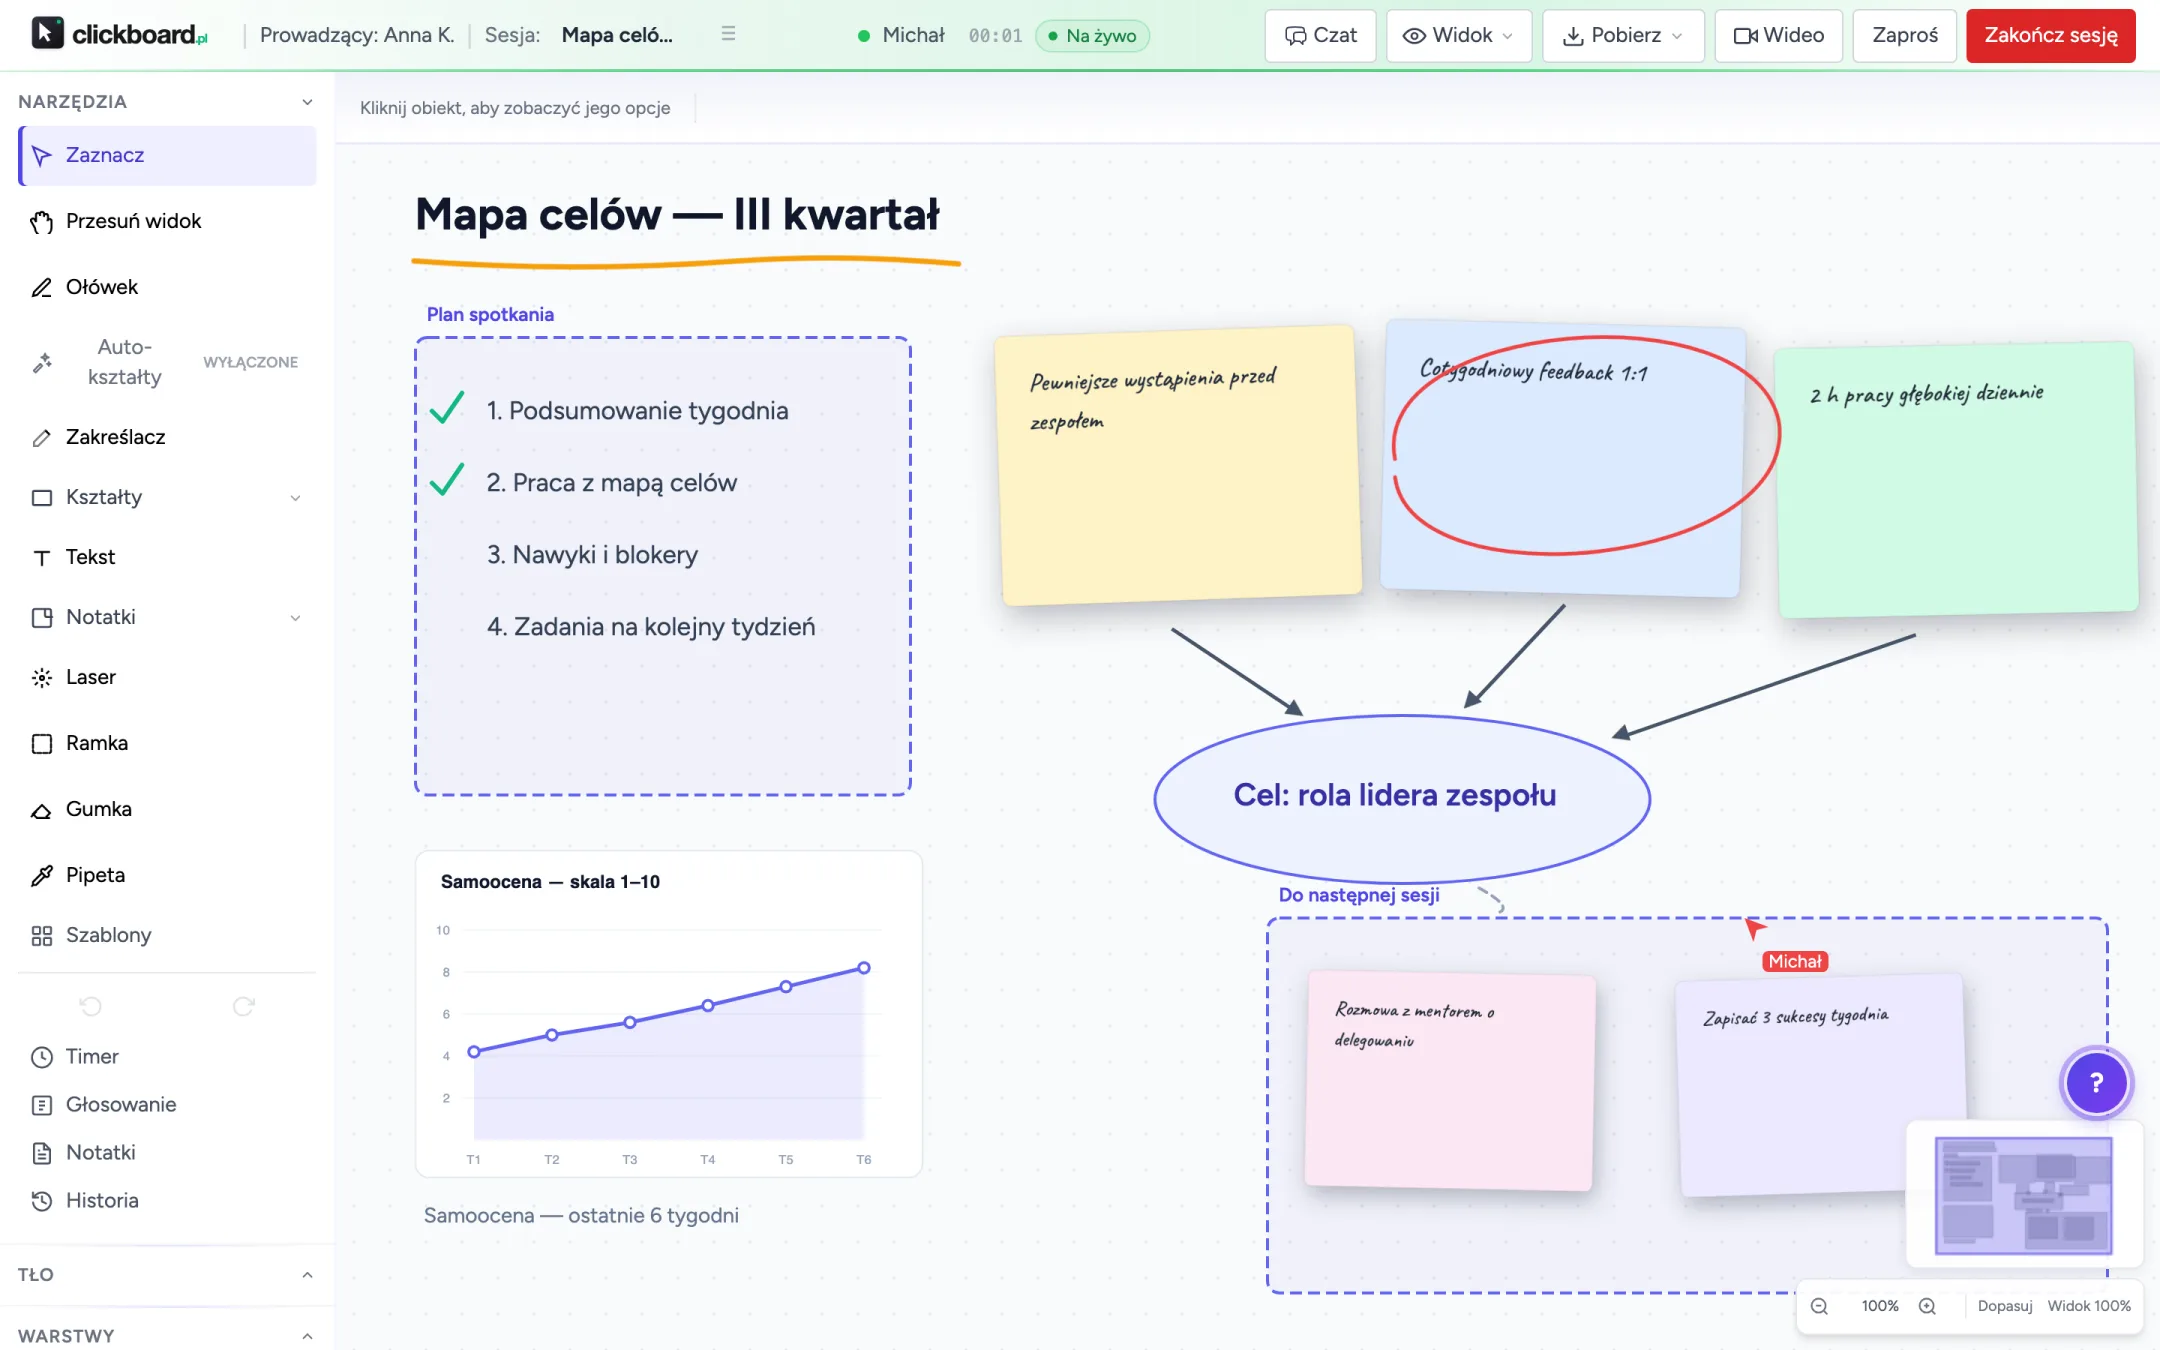The height and width of the screenshot is (1350, 2160).
Task: Zoom in with the plus magnifier
Action: 1927,1306
